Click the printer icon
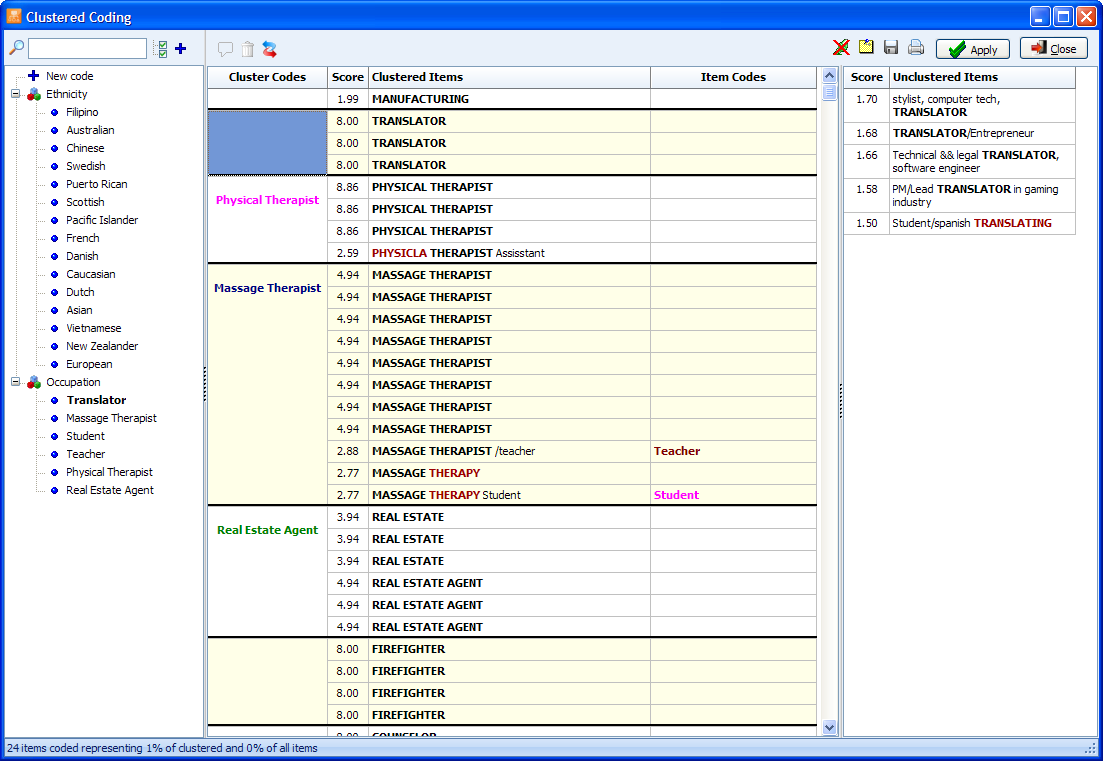Image resolution: width=1103 pixels, height=761 pixels. [x=915, y=48]
